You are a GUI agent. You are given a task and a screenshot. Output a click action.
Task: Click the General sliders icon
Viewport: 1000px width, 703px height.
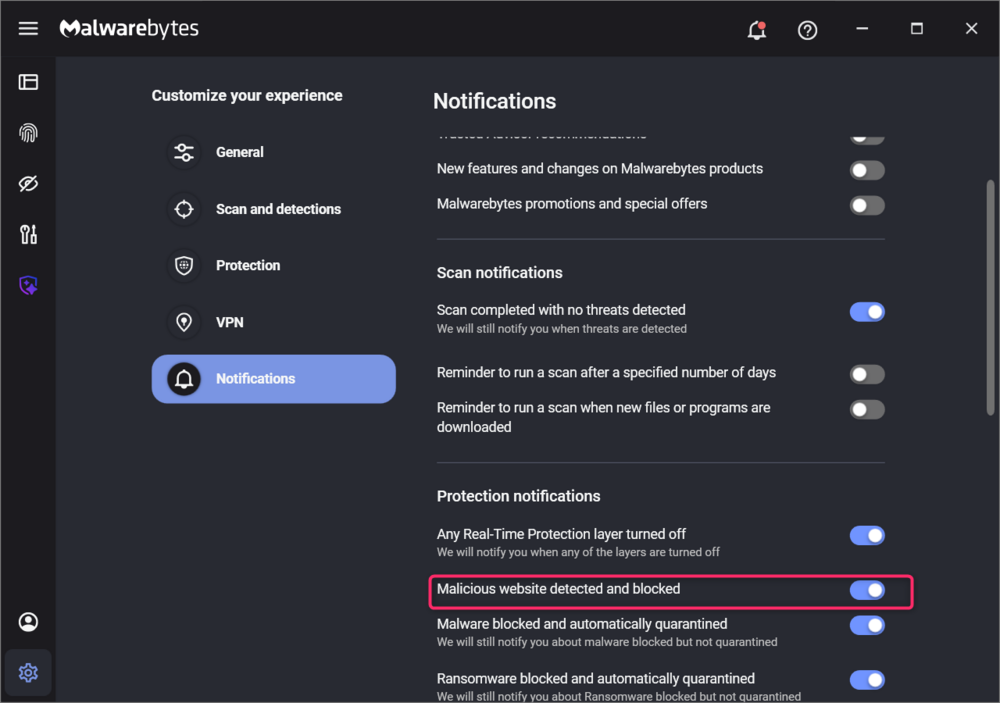point(184,152)
